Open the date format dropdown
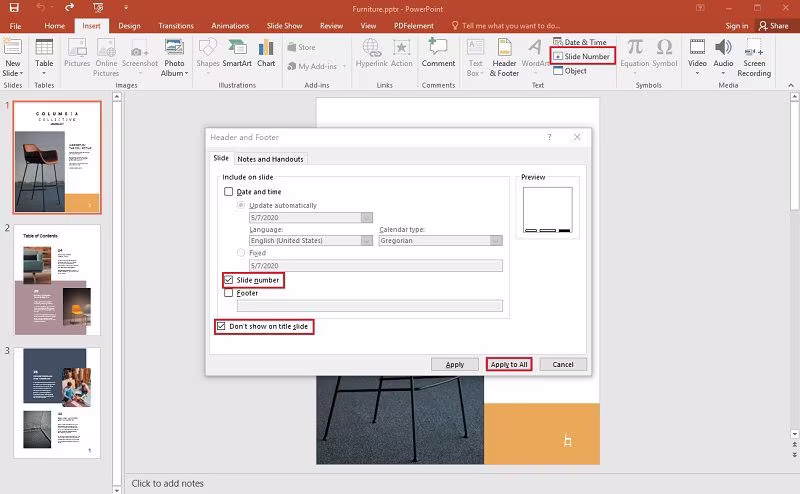The height and width of the screenshot is (494, 800). 366,217
